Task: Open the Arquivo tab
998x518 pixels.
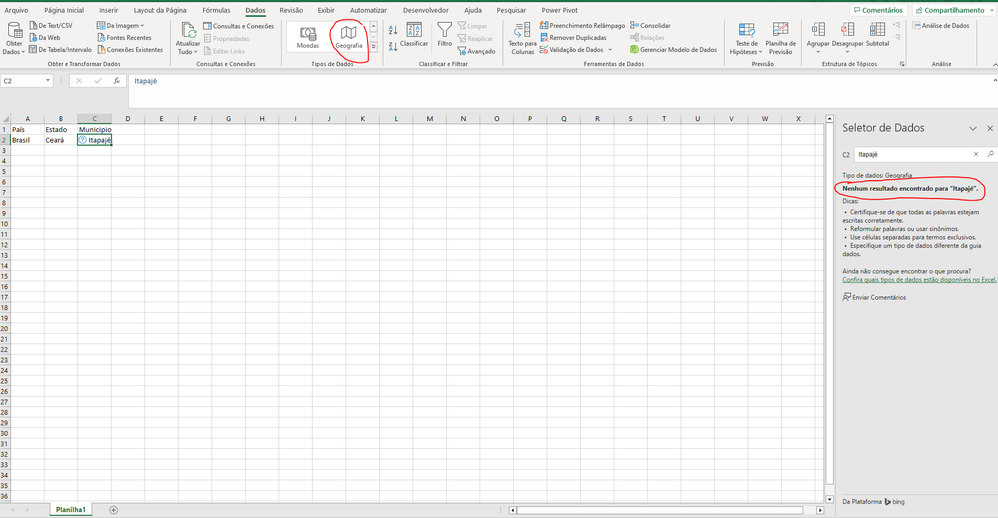Action: (x=17, y=10)
